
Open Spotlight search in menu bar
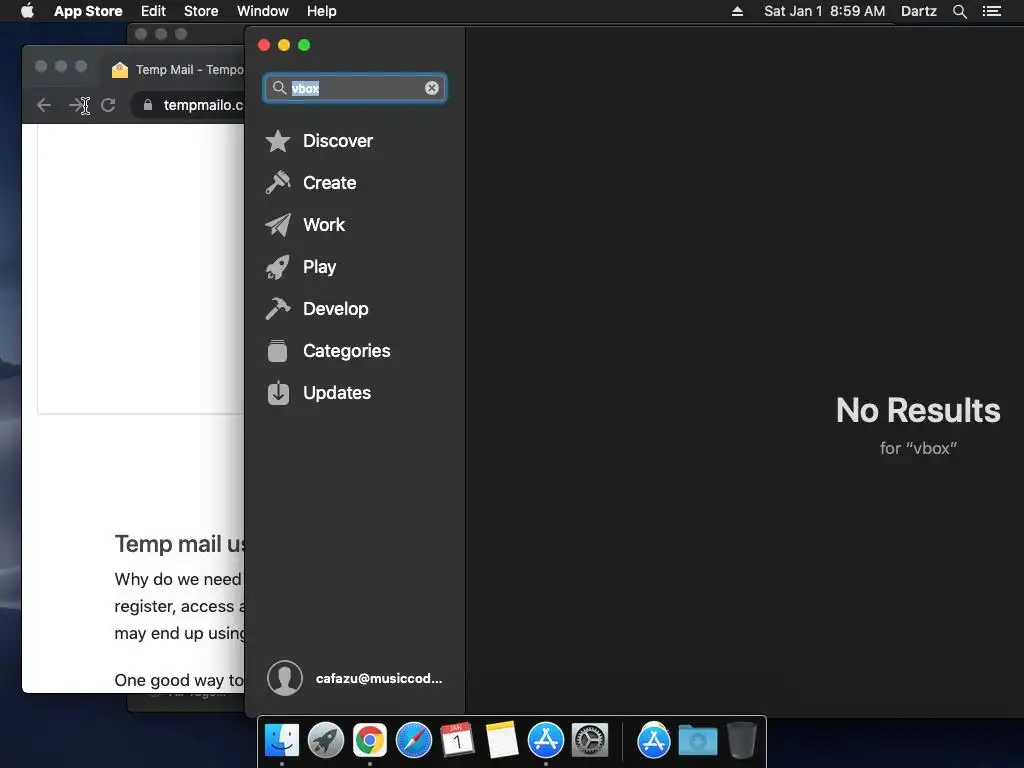[959, 11]
